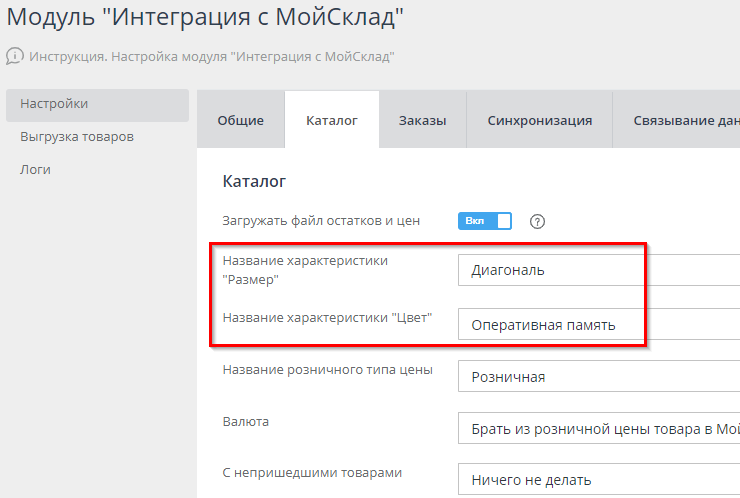Screen dimensions: 740x498
Task: Open the МойСклад module setup instruction link
Action: [212, 56]
